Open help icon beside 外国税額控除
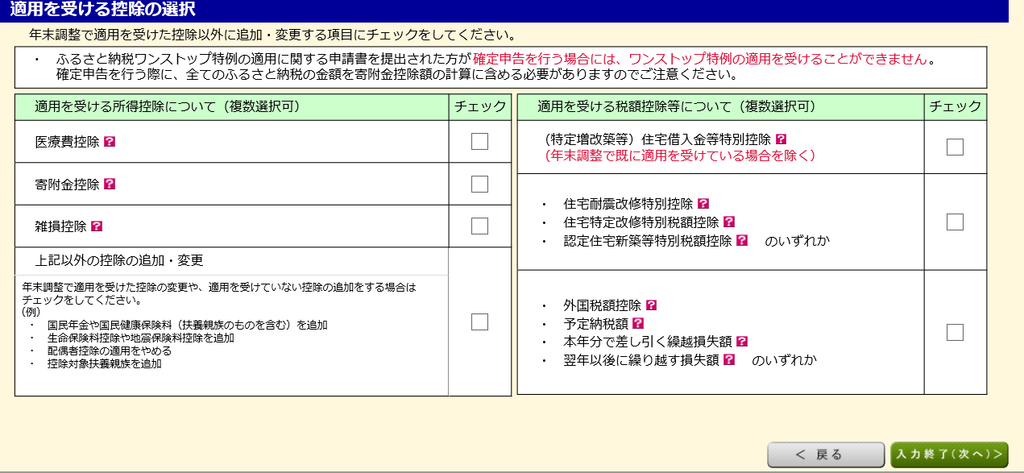 click(651, 305)
